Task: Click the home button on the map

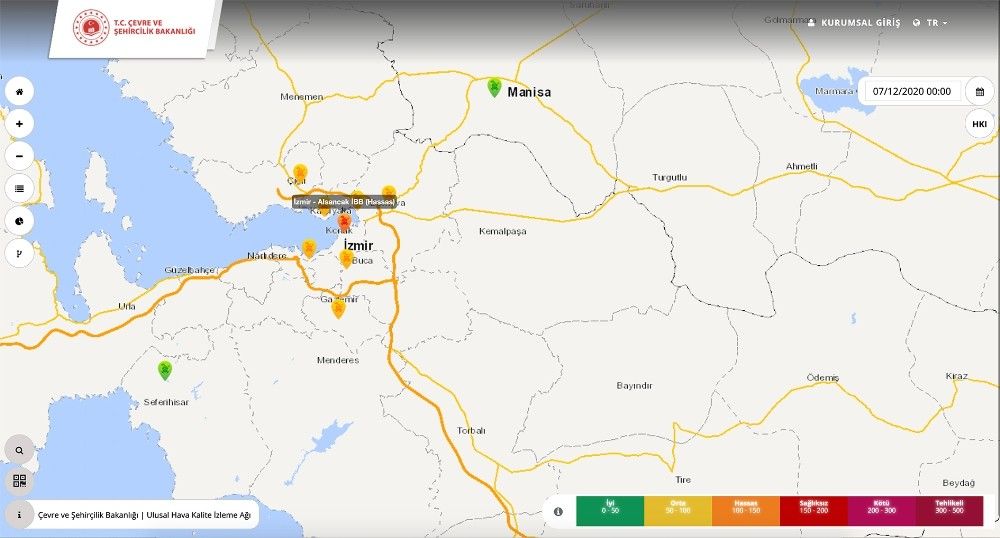Action: point(19,92)
